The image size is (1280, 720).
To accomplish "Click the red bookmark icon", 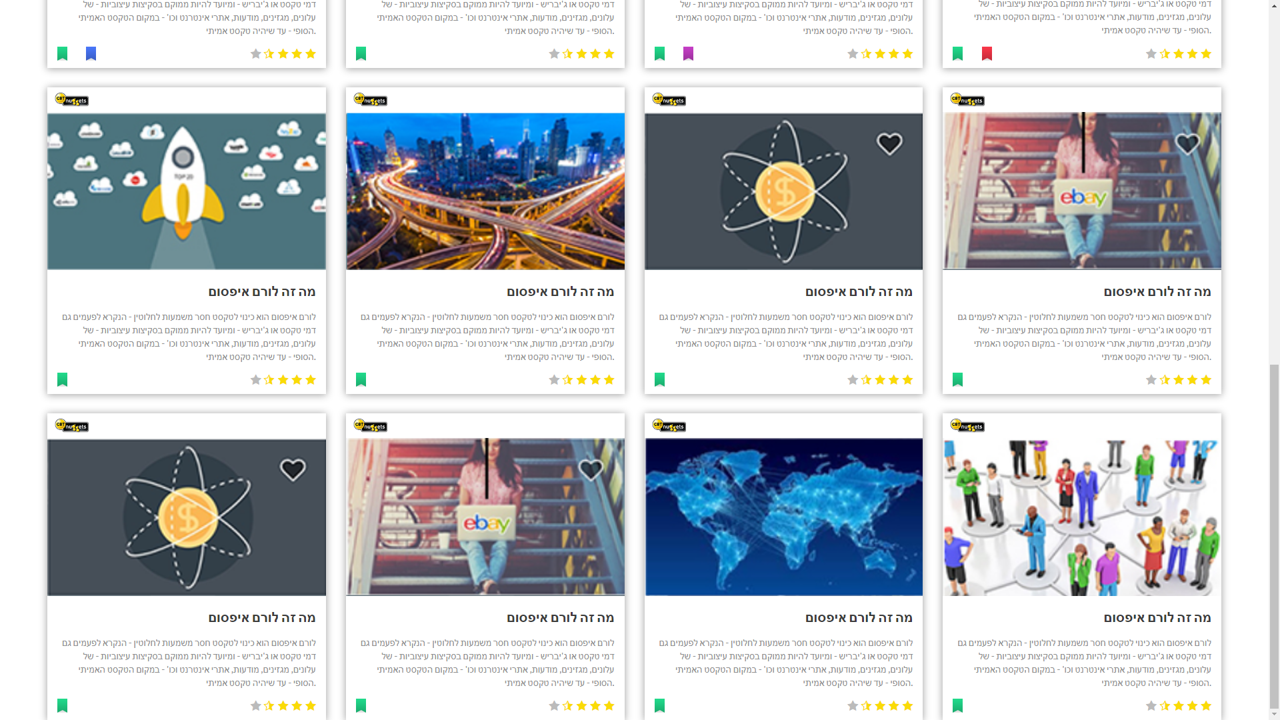I will tap(987, 54).
